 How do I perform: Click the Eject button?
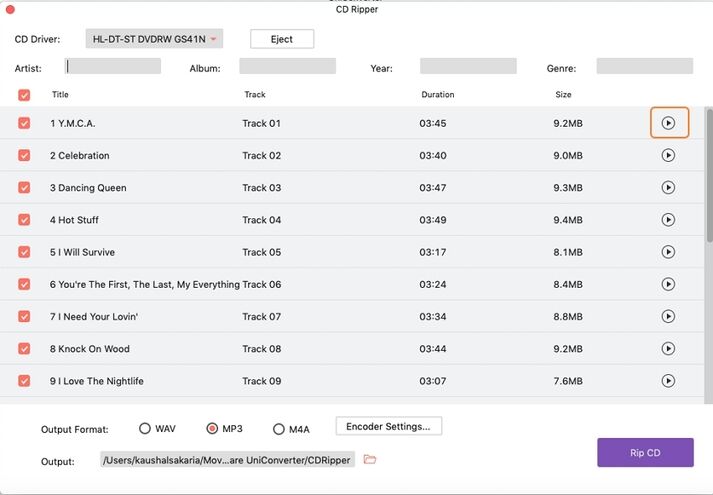click(282, 39)
